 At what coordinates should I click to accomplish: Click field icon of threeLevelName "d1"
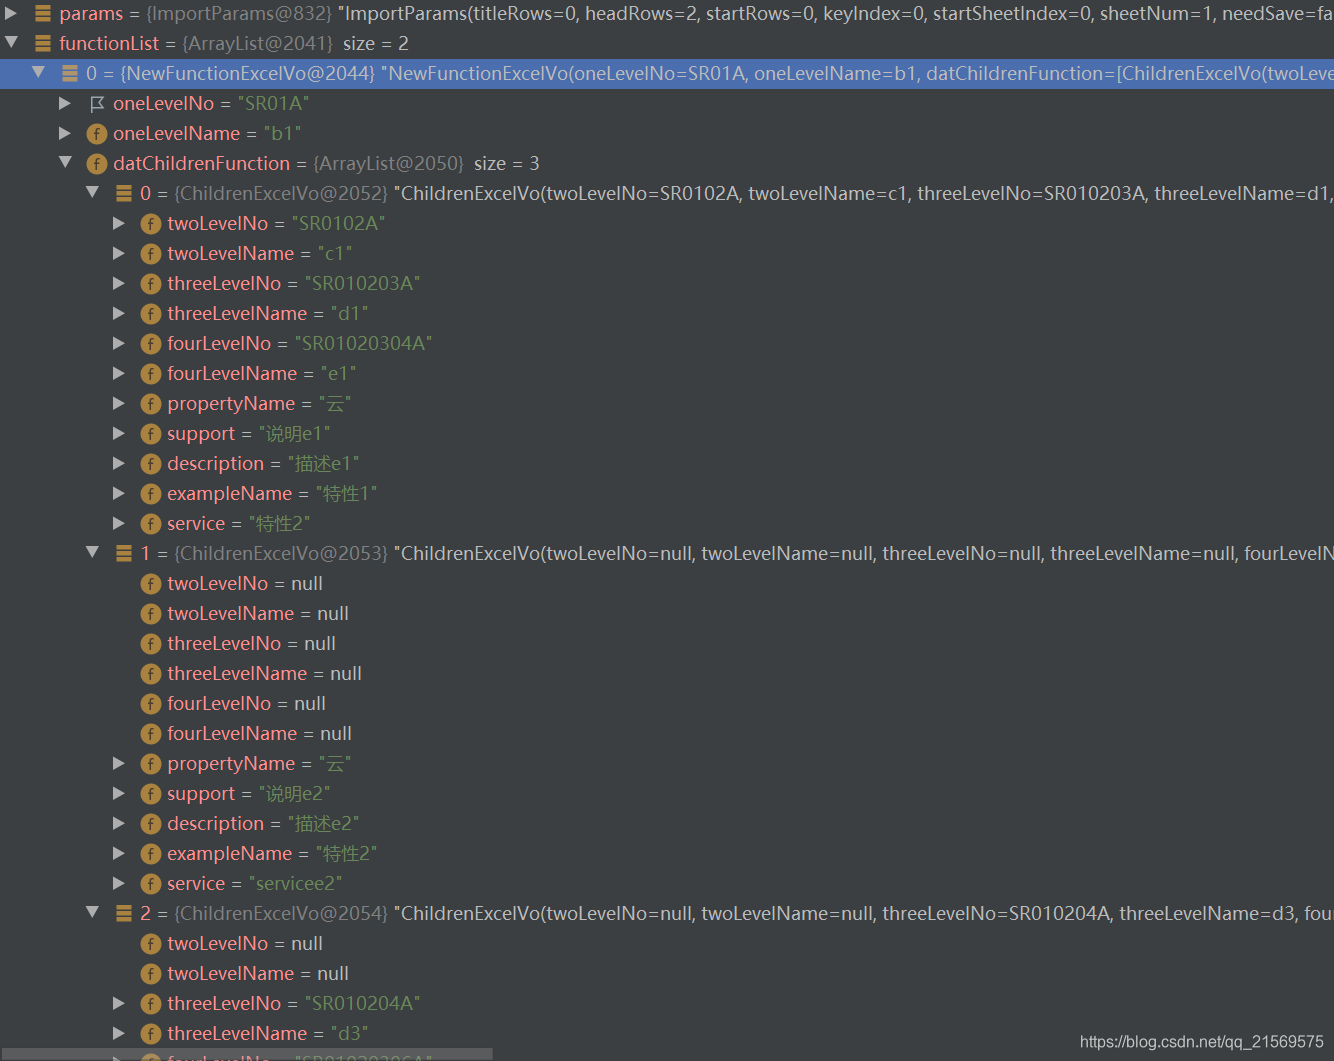[151, 314]
